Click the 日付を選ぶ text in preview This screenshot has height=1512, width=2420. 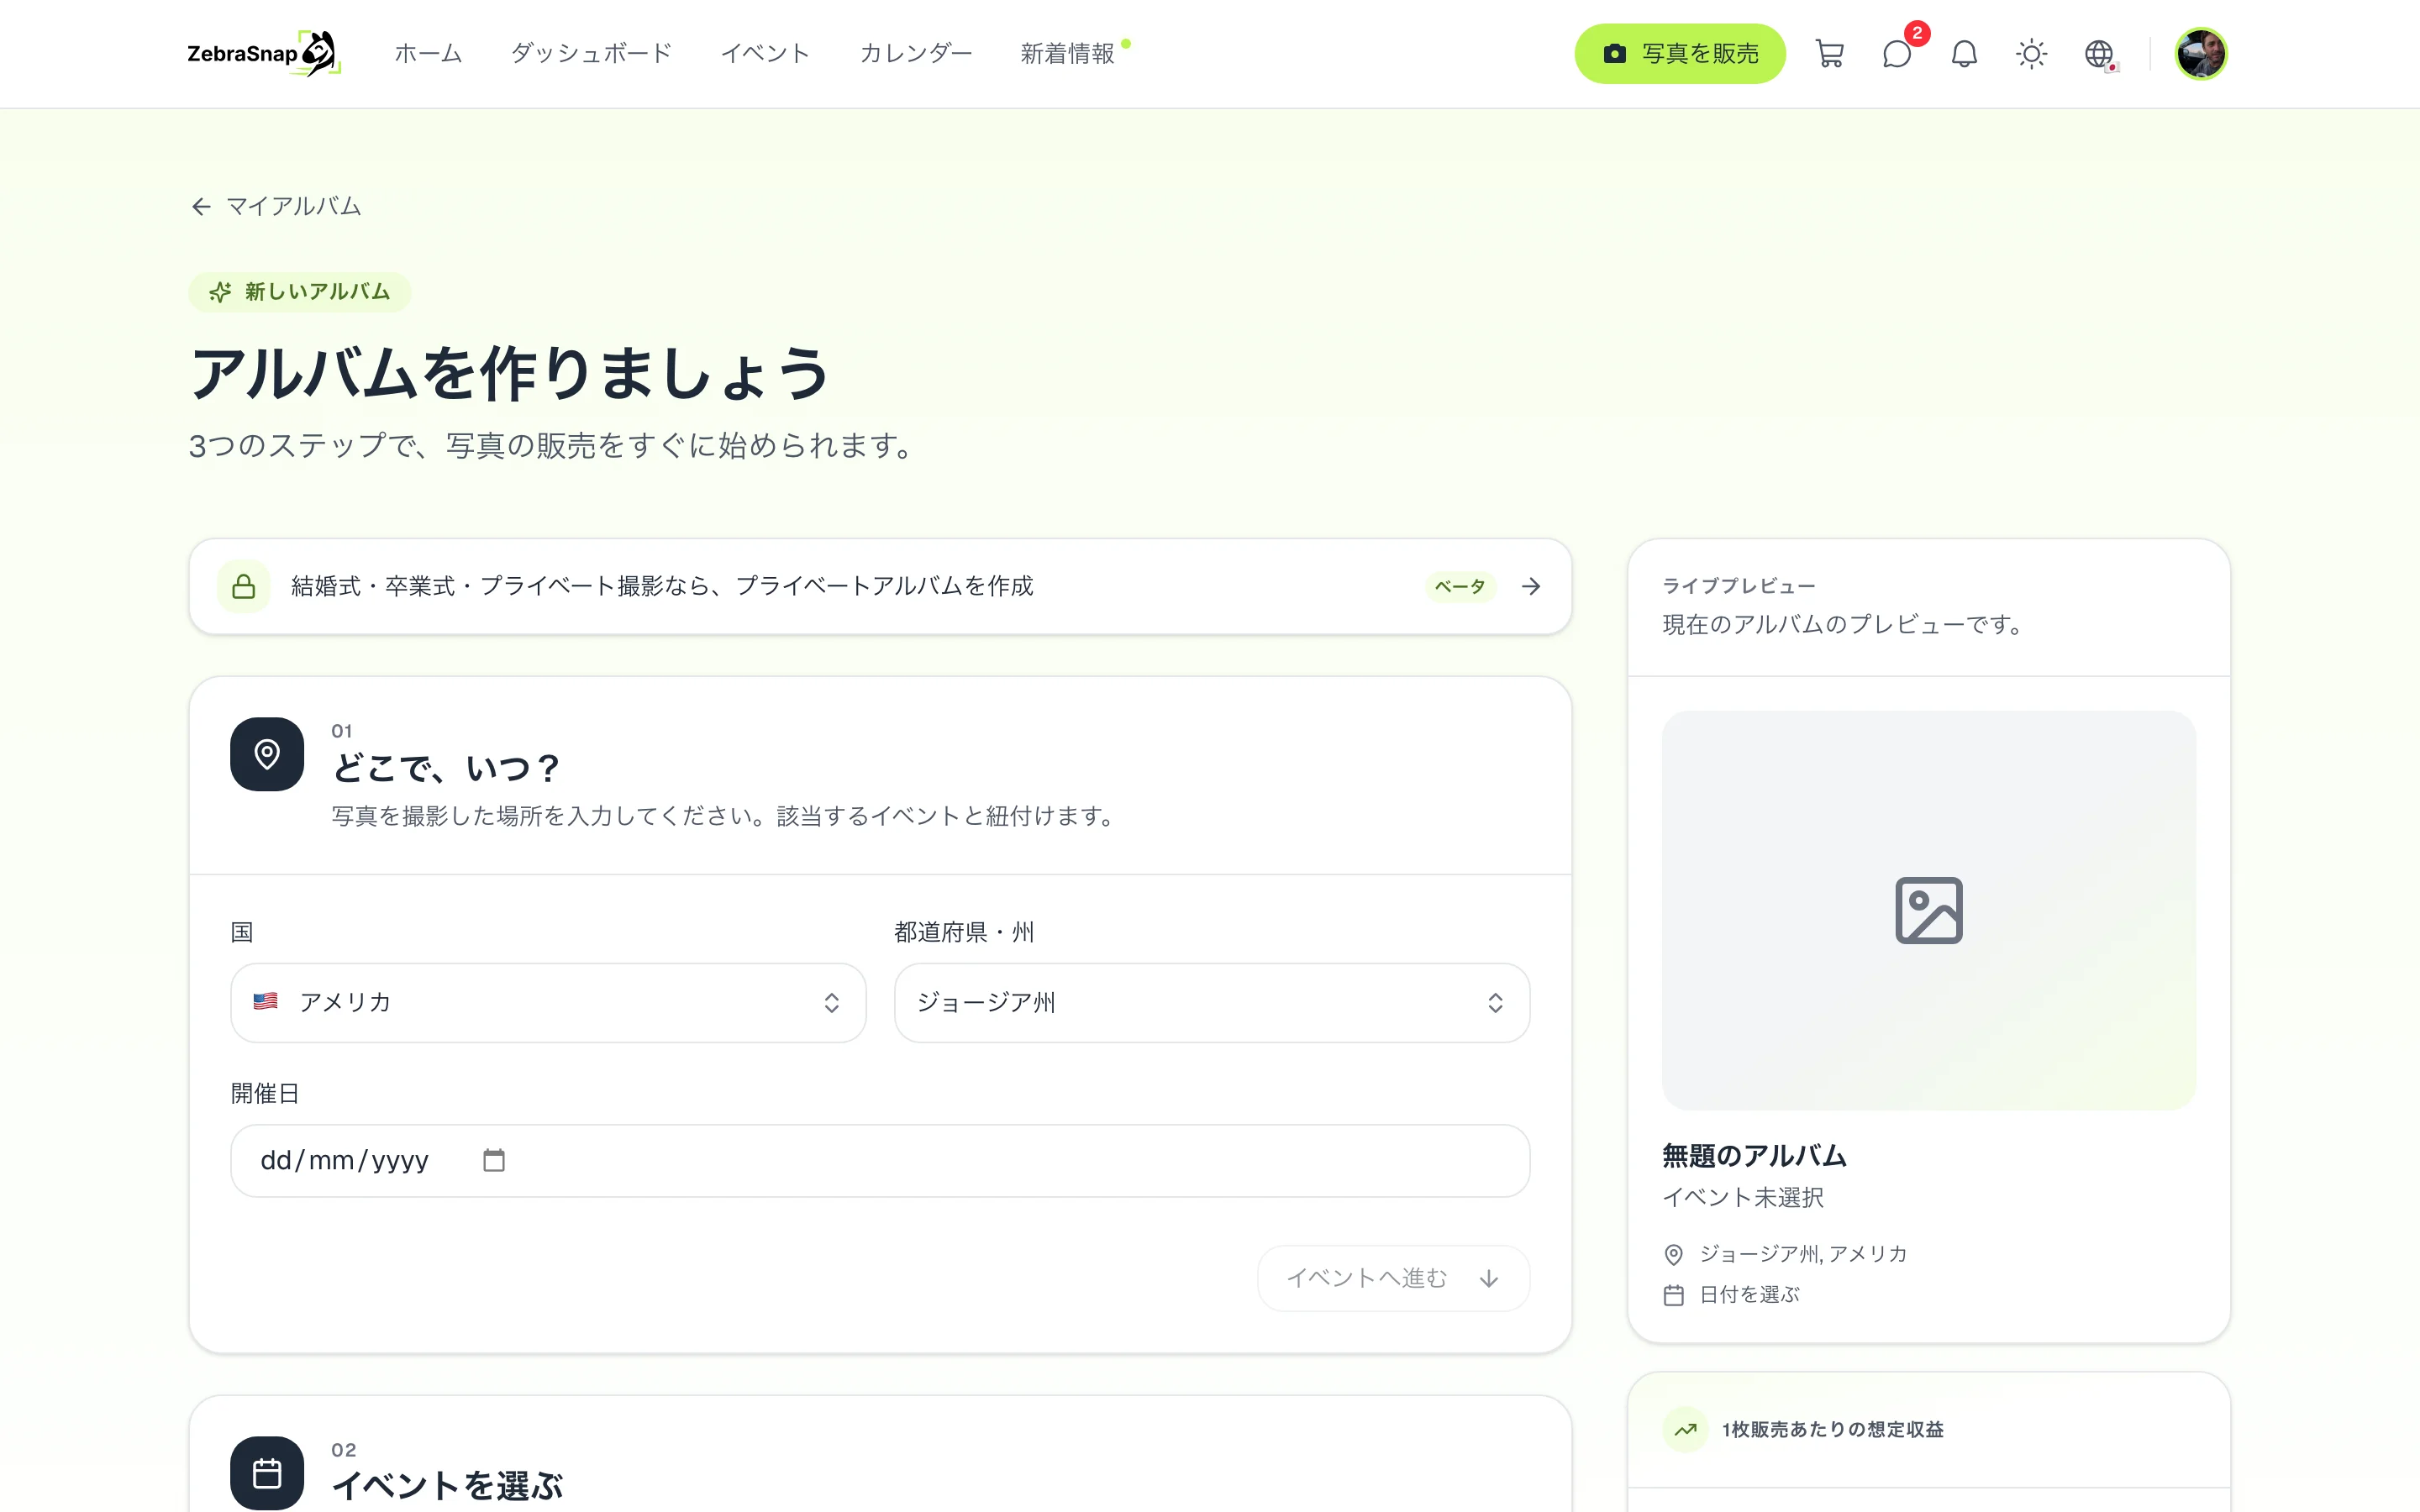tap(1749, 1295)
